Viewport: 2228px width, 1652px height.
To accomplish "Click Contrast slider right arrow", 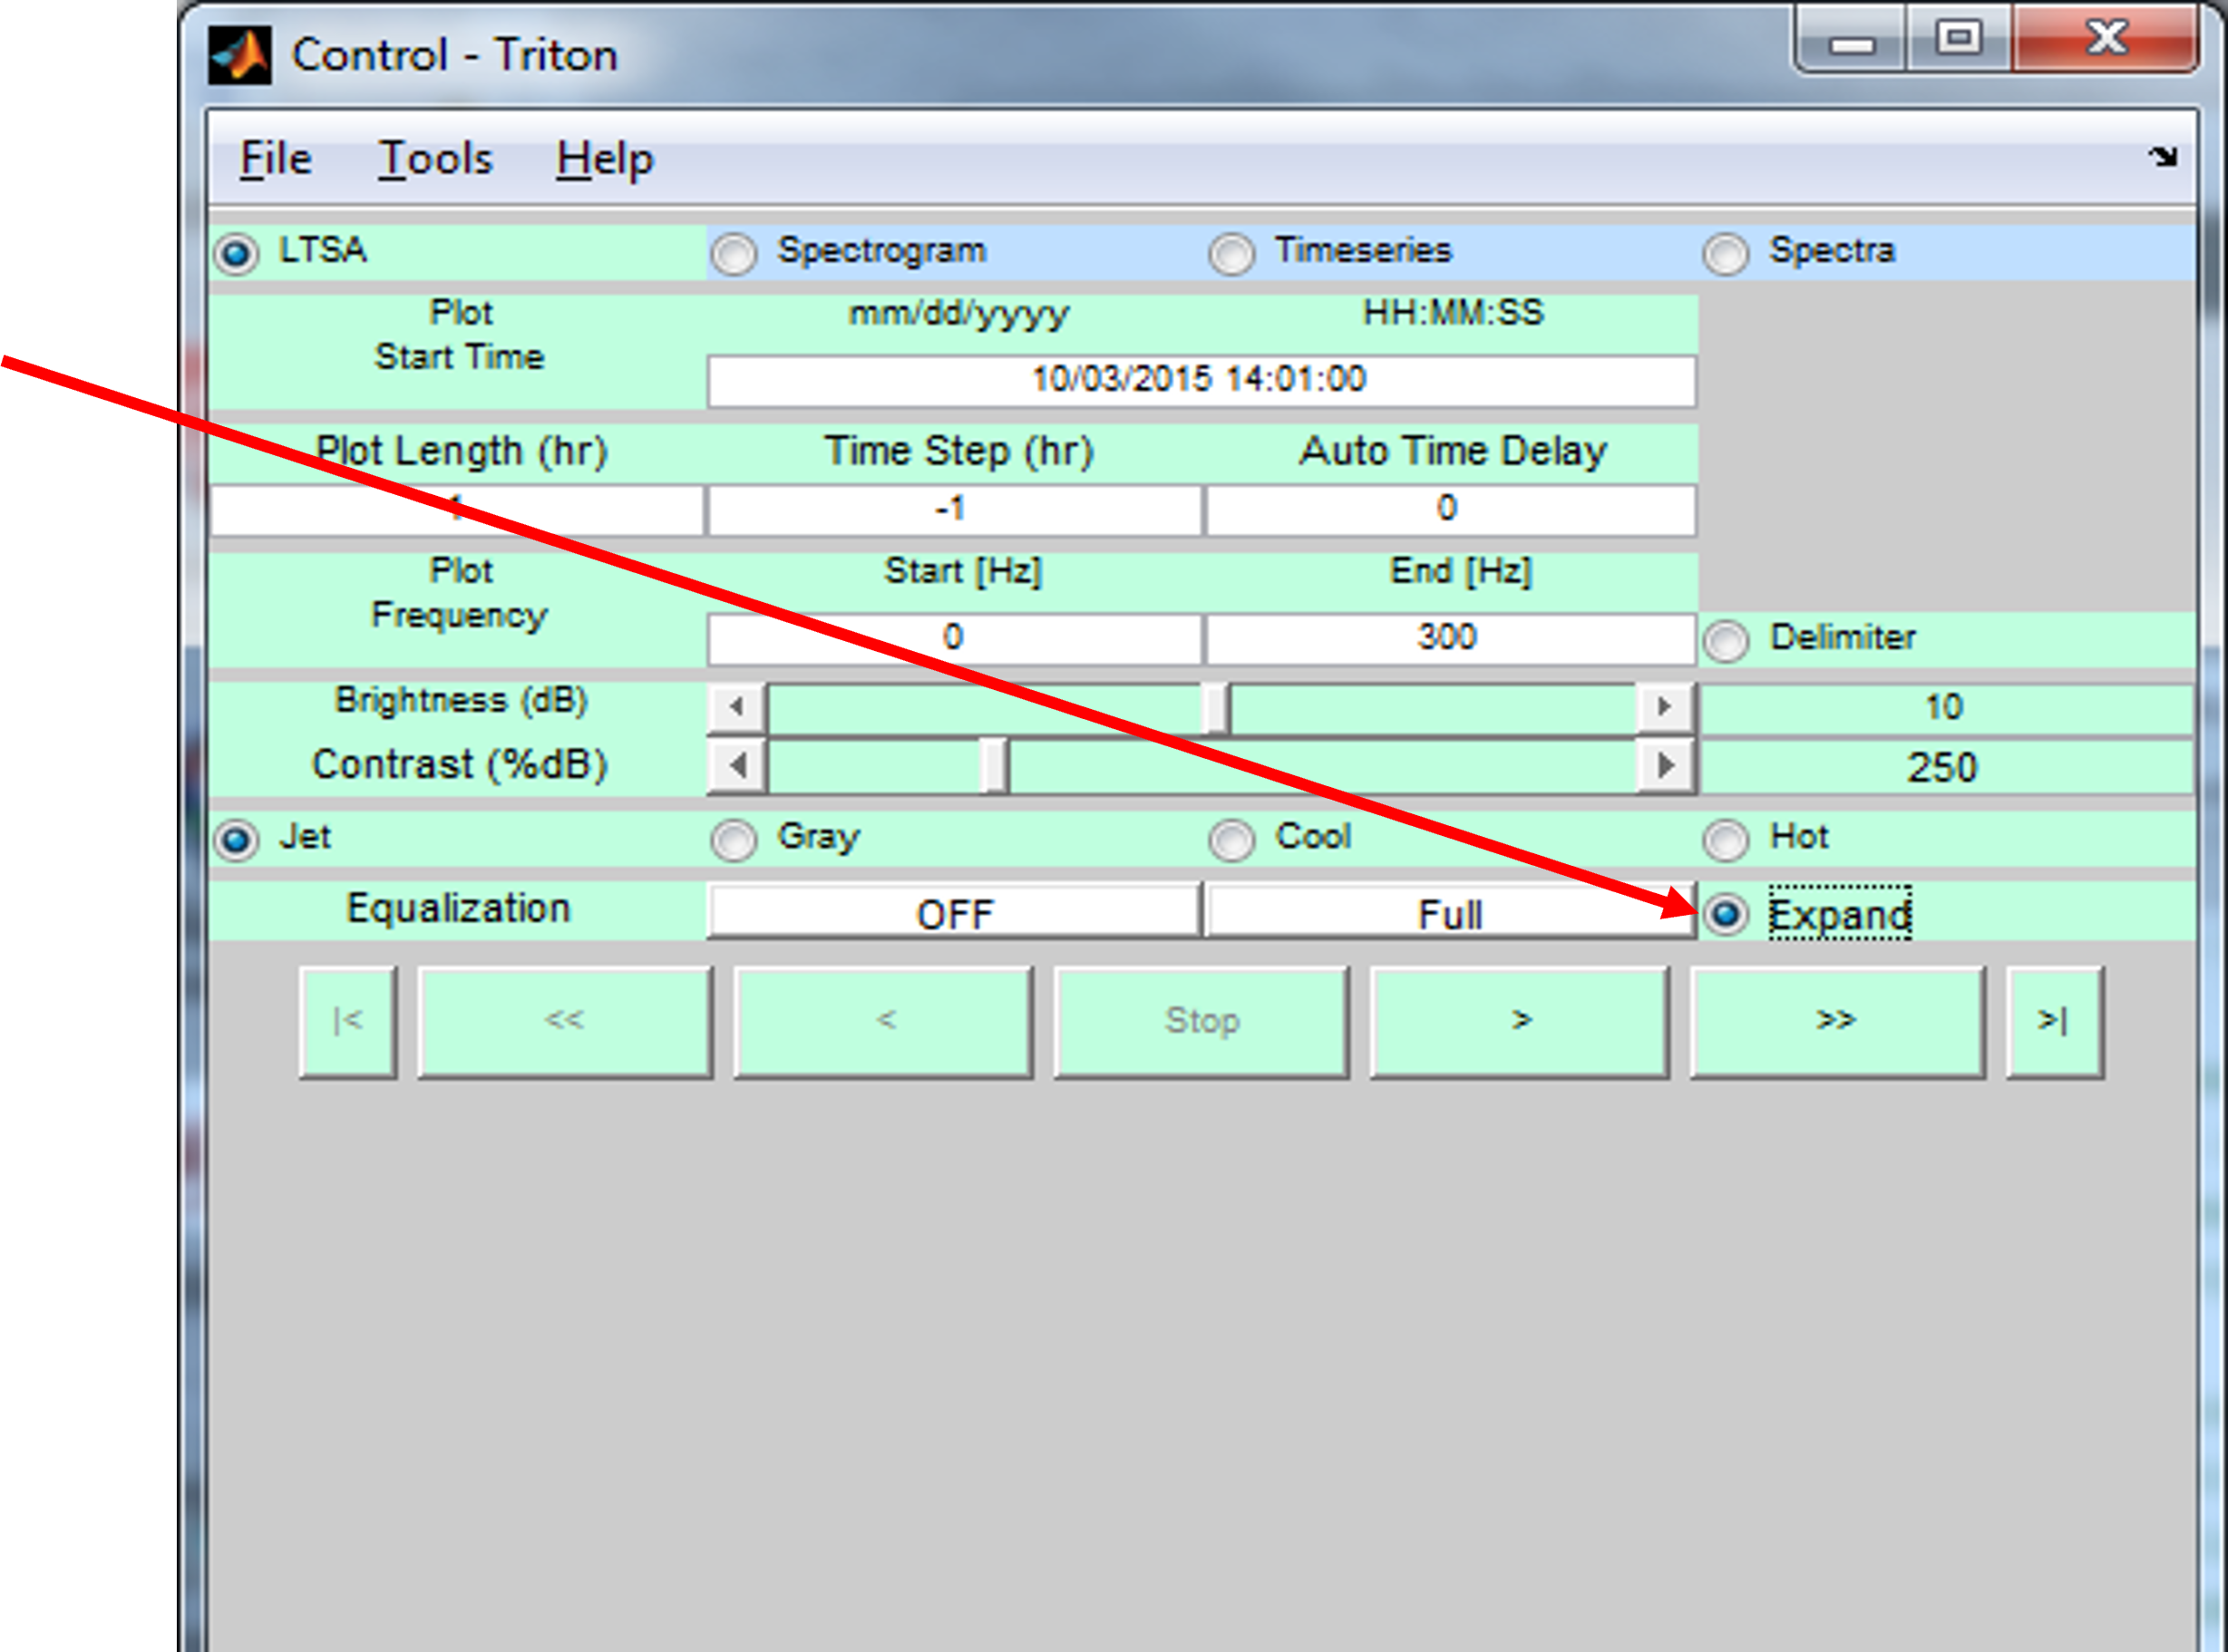I will click(1665, 766).
